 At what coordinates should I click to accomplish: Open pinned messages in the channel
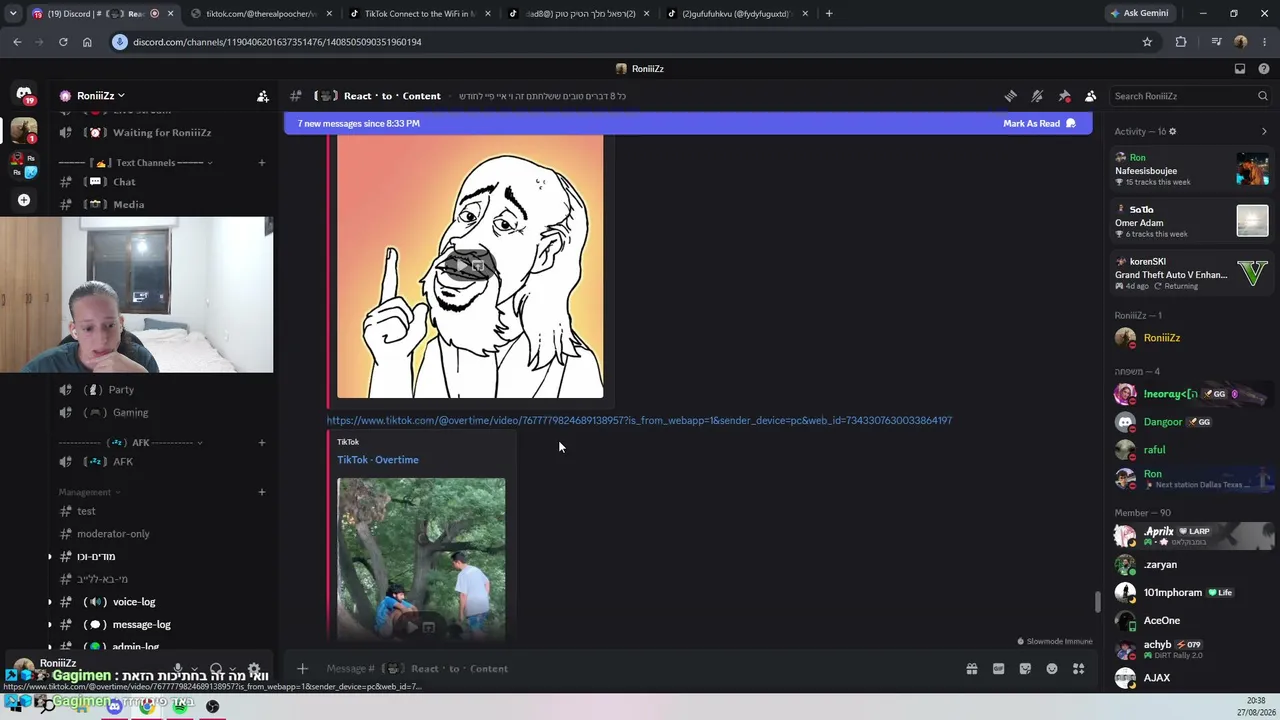point(1064,96)
